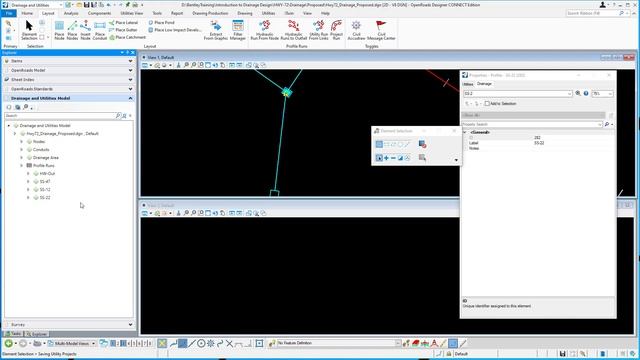
Task: Open the File tab
Action: pyautogui.click(x=9, y=13)
